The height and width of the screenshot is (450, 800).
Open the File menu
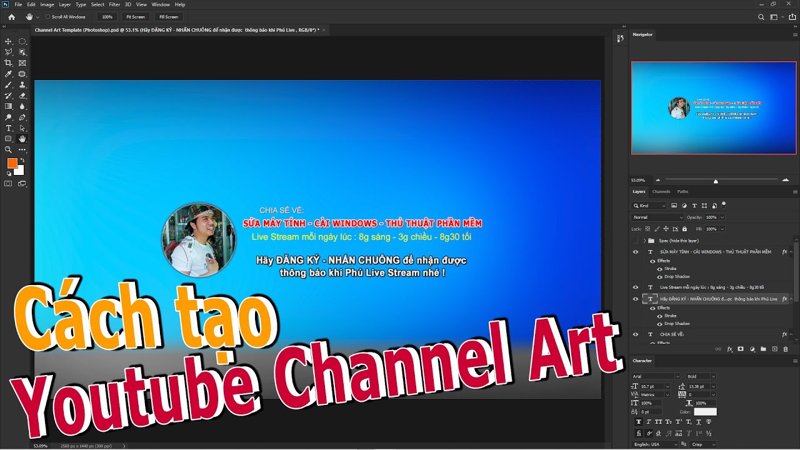tap(18, 5)
